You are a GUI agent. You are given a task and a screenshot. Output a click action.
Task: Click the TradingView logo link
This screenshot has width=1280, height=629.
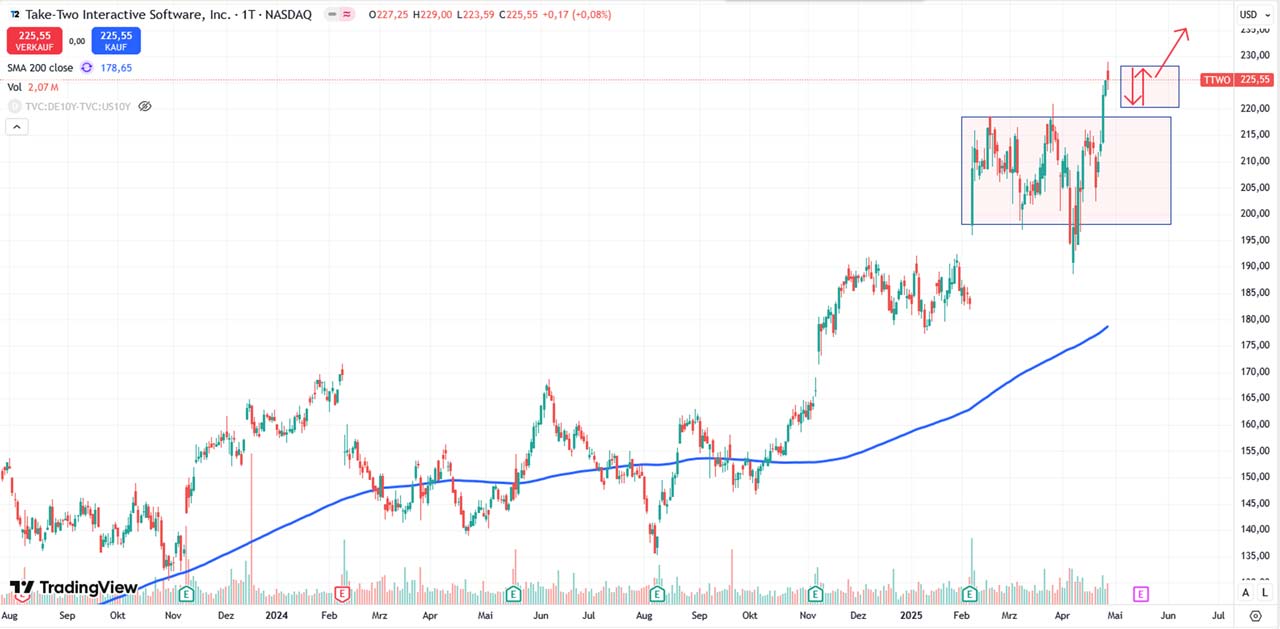coord(73,588)
